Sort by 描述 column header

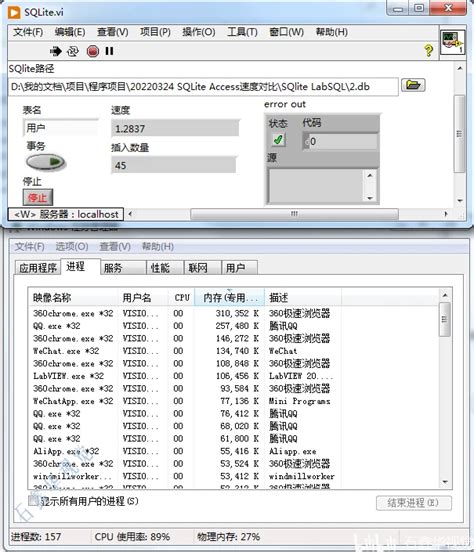click(303, 298)
